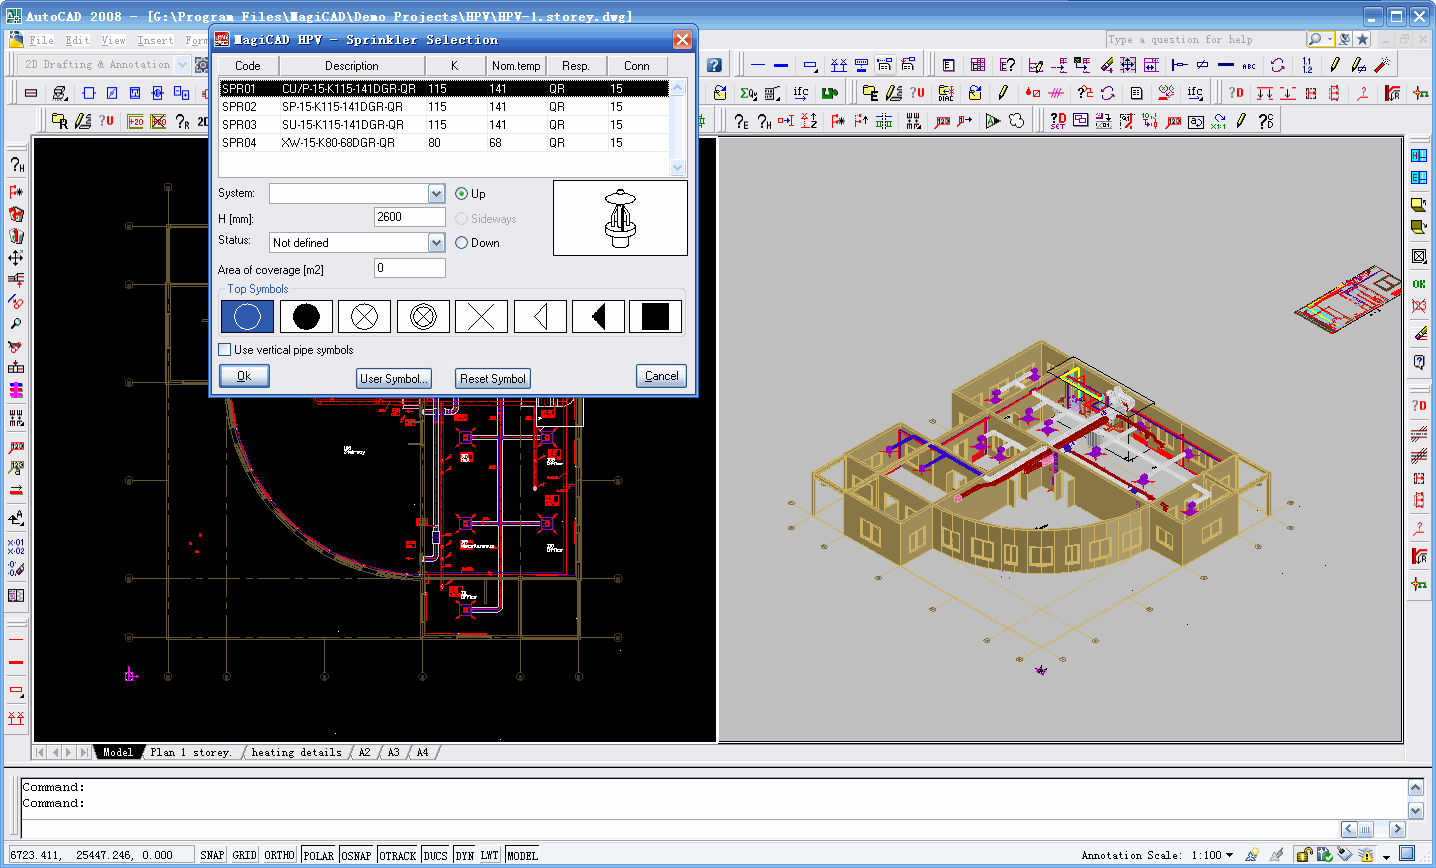Viewport: 1436px width, 868px height.
Task: Click the Reset Symbol button
Action: point(493,379)
